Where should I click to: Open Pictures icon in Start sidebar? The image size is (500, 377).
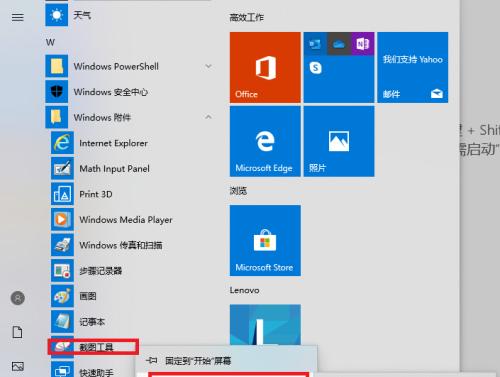click(x=18, y=366)
